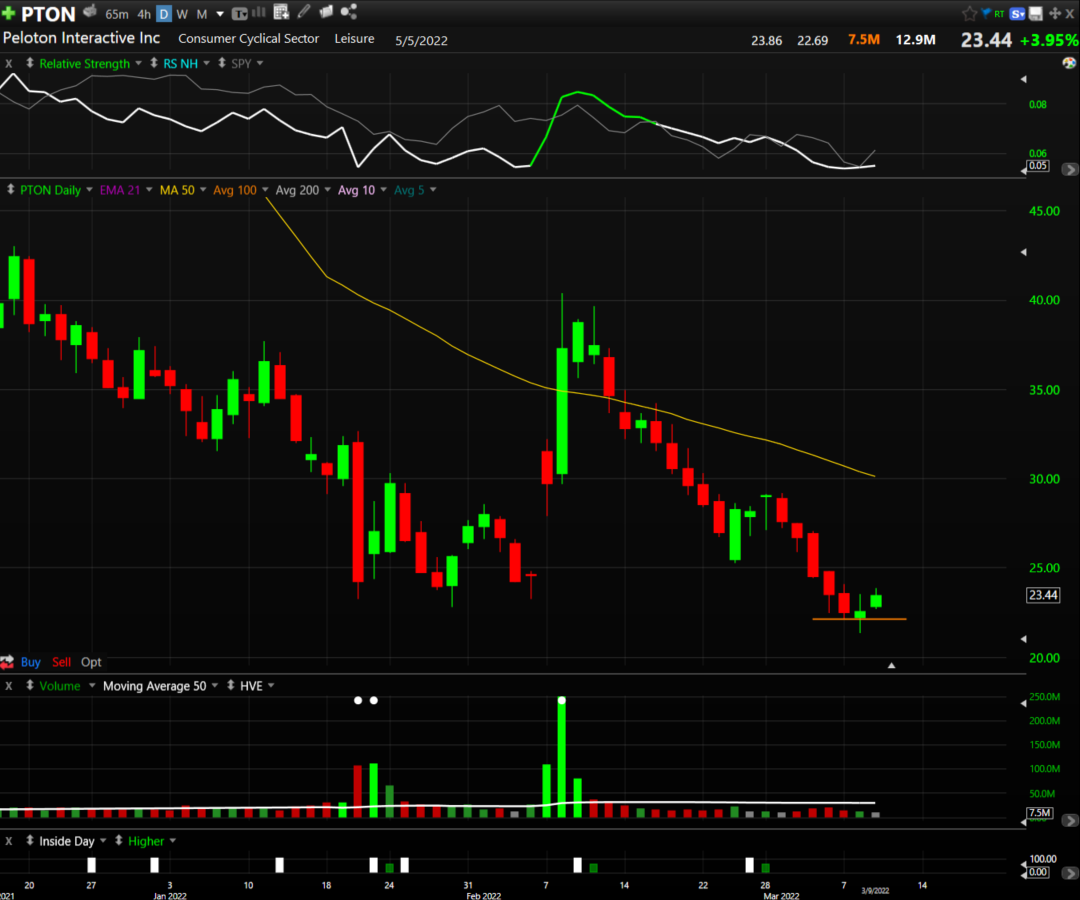Open the Avg 100 dropdown
Screen dimensions: 1080x900
click(x=265, y=190)
